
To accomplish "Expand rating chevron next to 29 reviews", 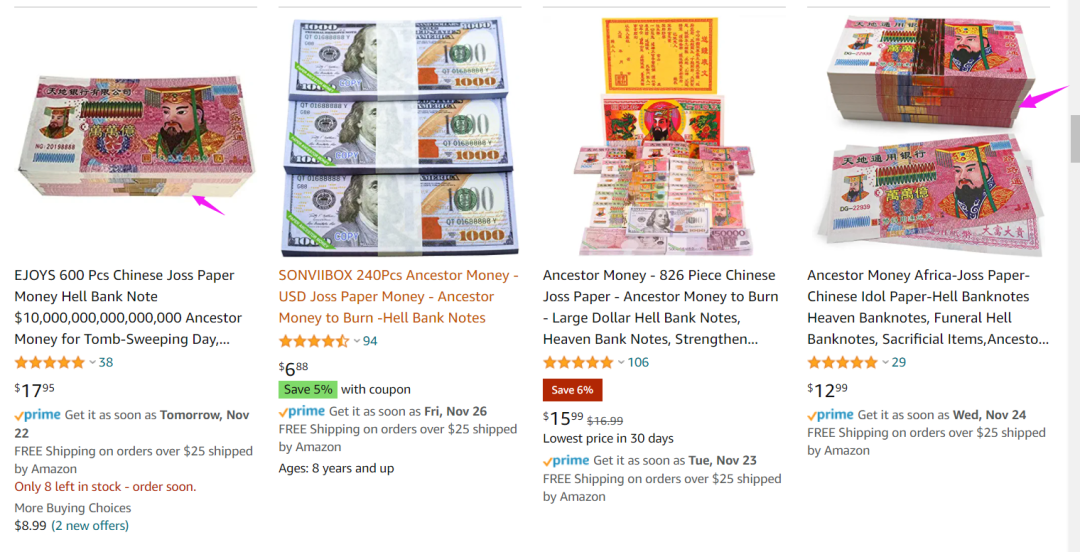I will tap(886, 362).
